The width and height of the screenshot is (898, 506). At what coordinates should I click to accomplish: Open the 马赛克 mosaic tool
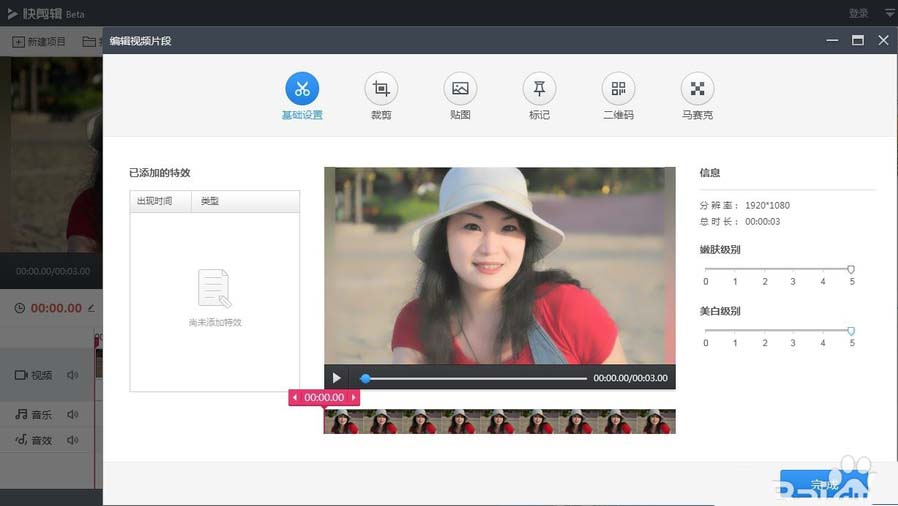[x=697, y=89]
